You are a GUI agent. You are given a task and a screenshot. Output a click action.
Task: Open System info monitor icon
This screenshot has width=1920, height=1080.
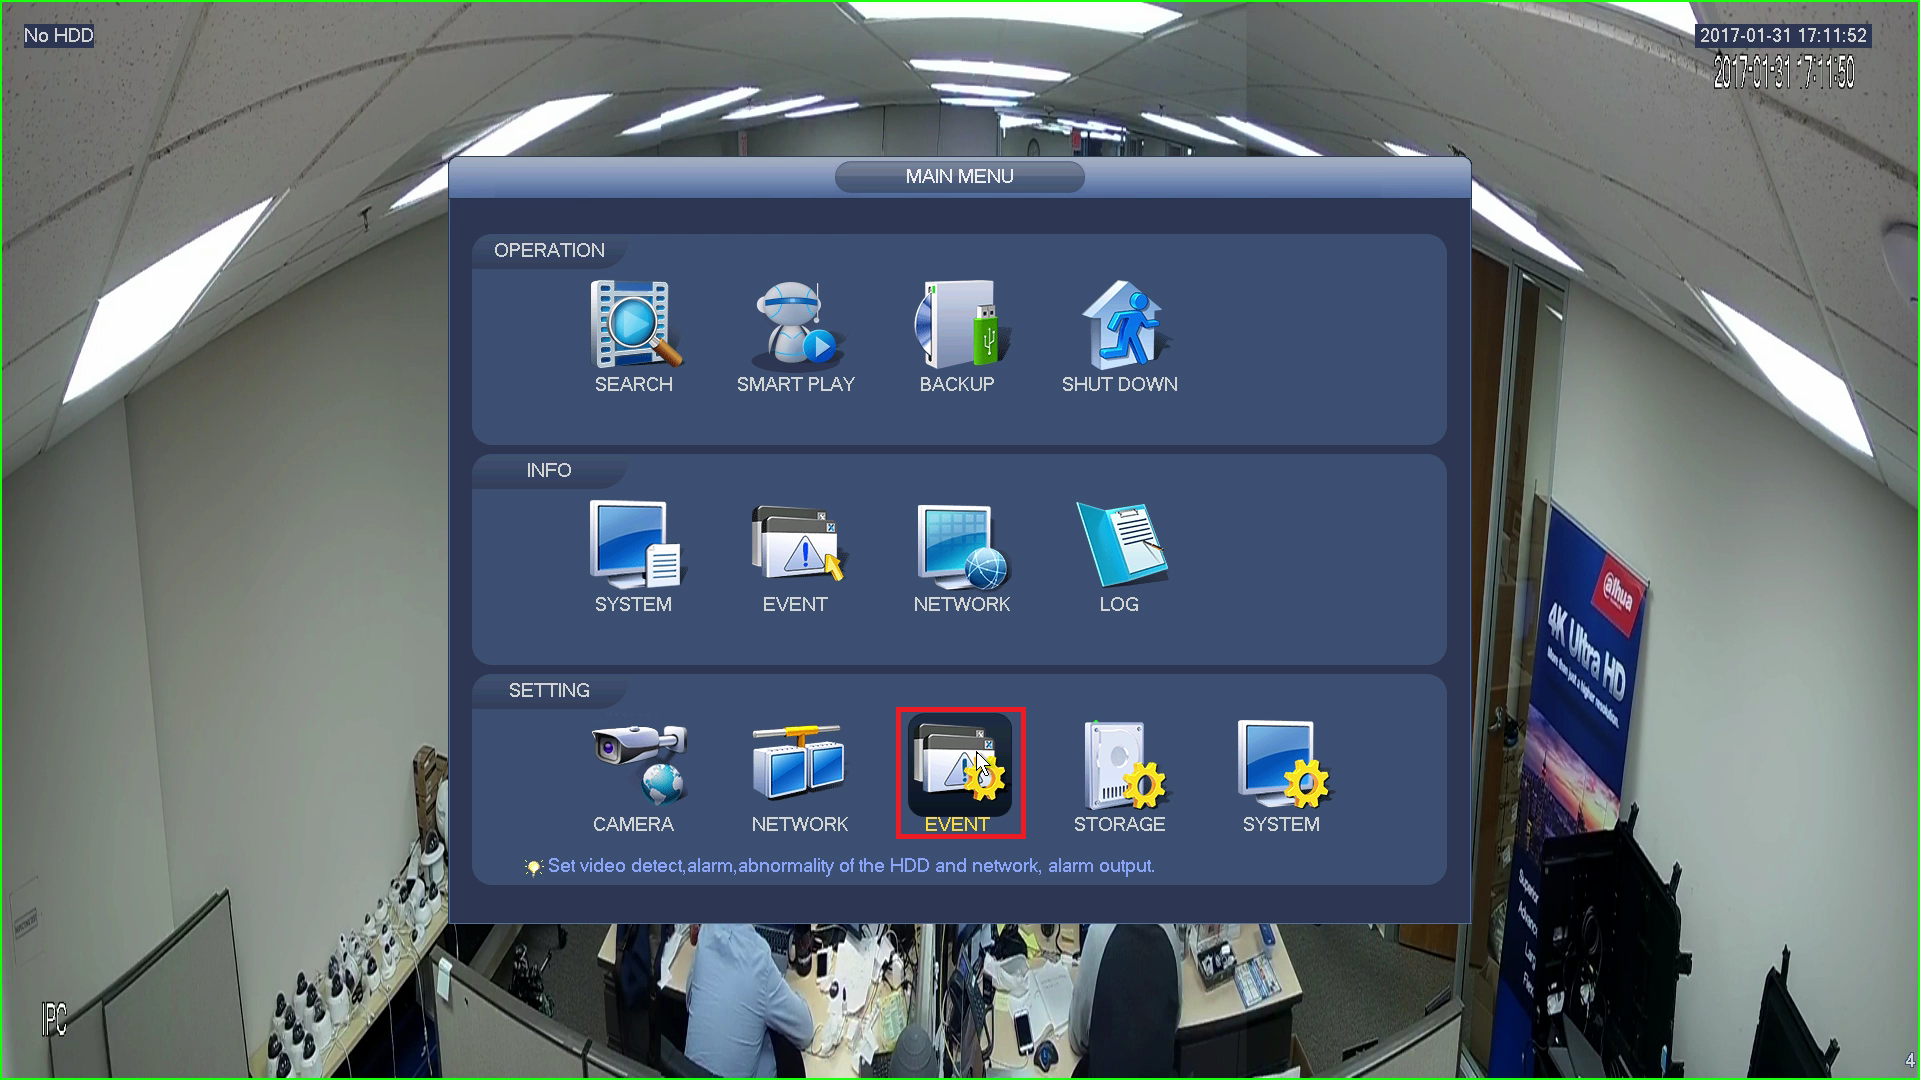[x=634, y=545]
